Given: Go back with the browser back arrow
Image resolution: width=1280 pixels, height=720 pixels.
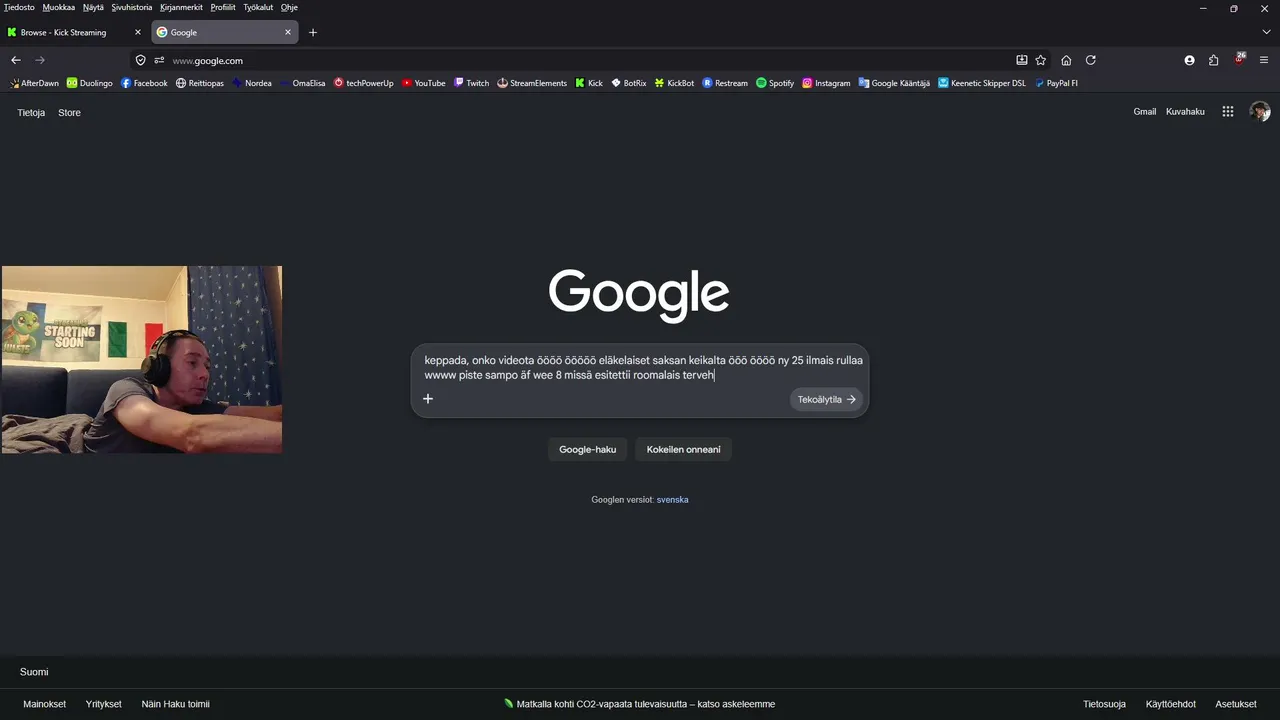Looking at the screenshot, I should point(16,60).
